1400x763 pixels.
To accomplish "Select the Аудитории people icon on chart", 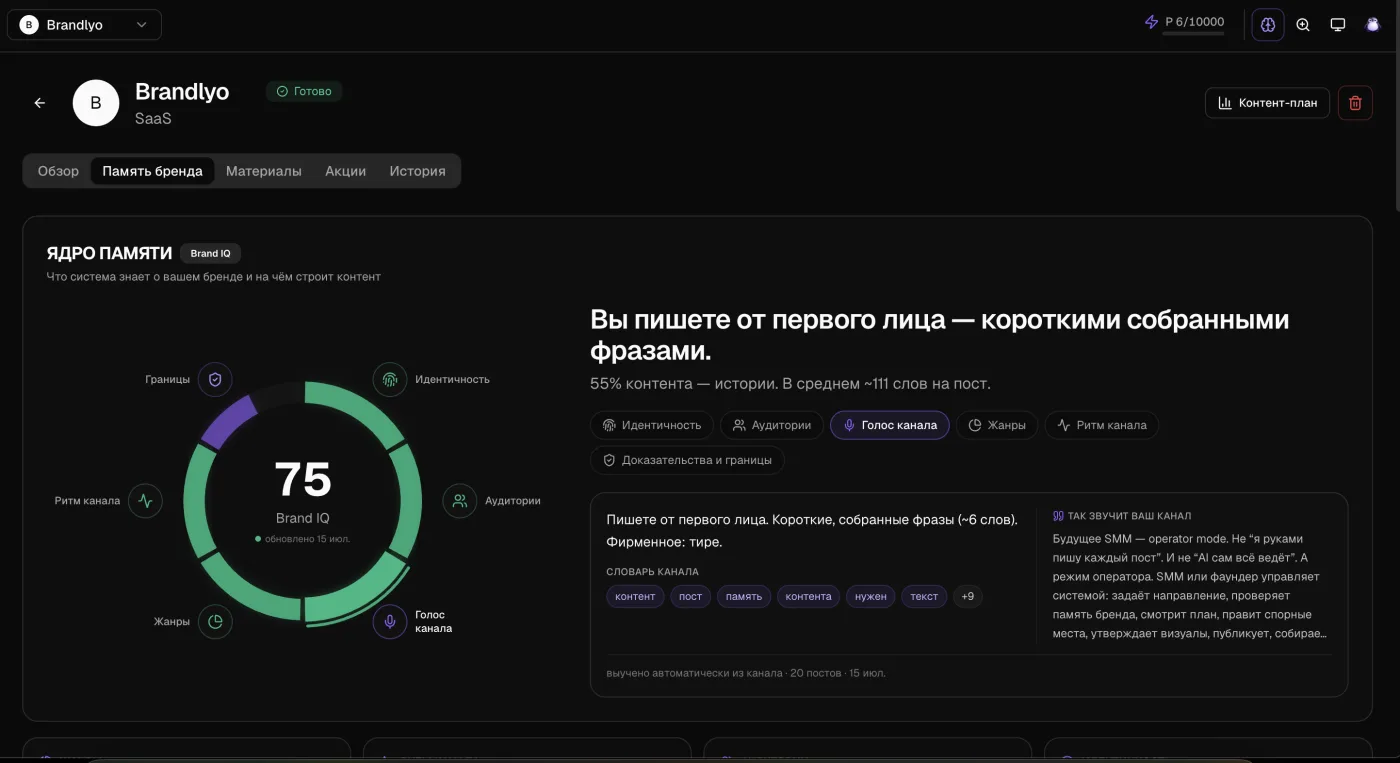I will click(x=460, y=501).
